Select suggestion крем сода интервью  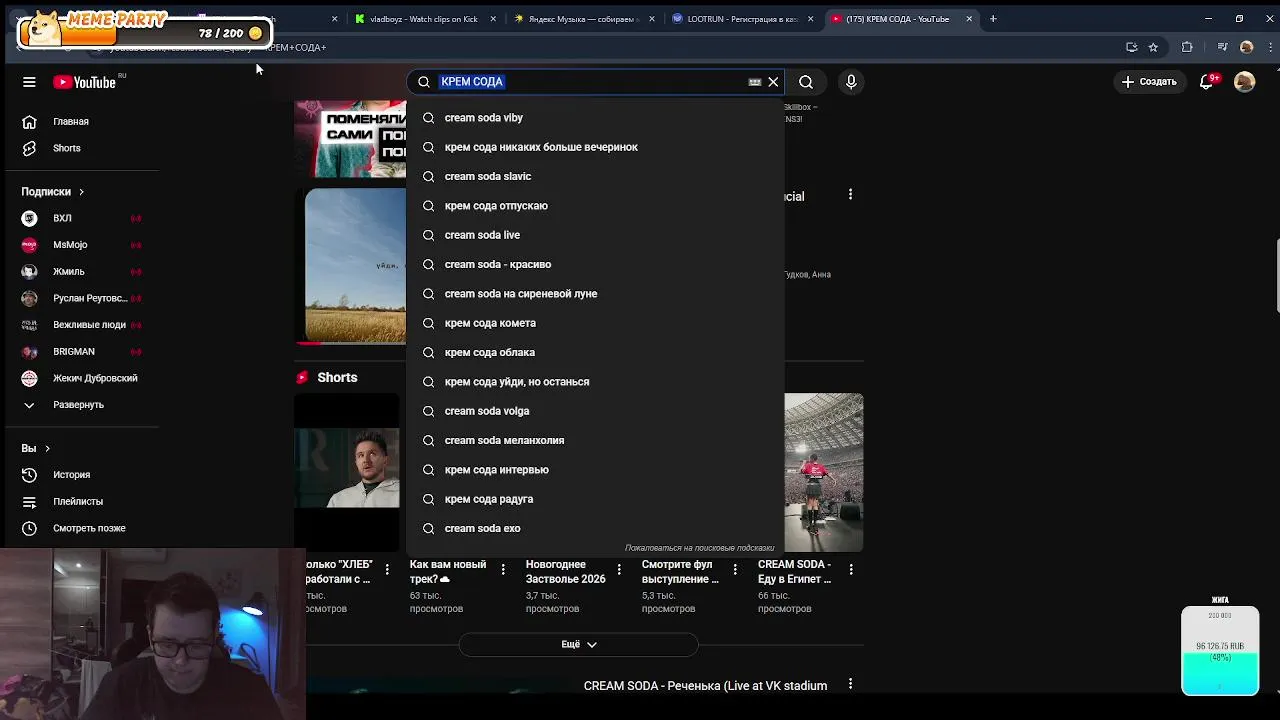click(x=595, y=470)
